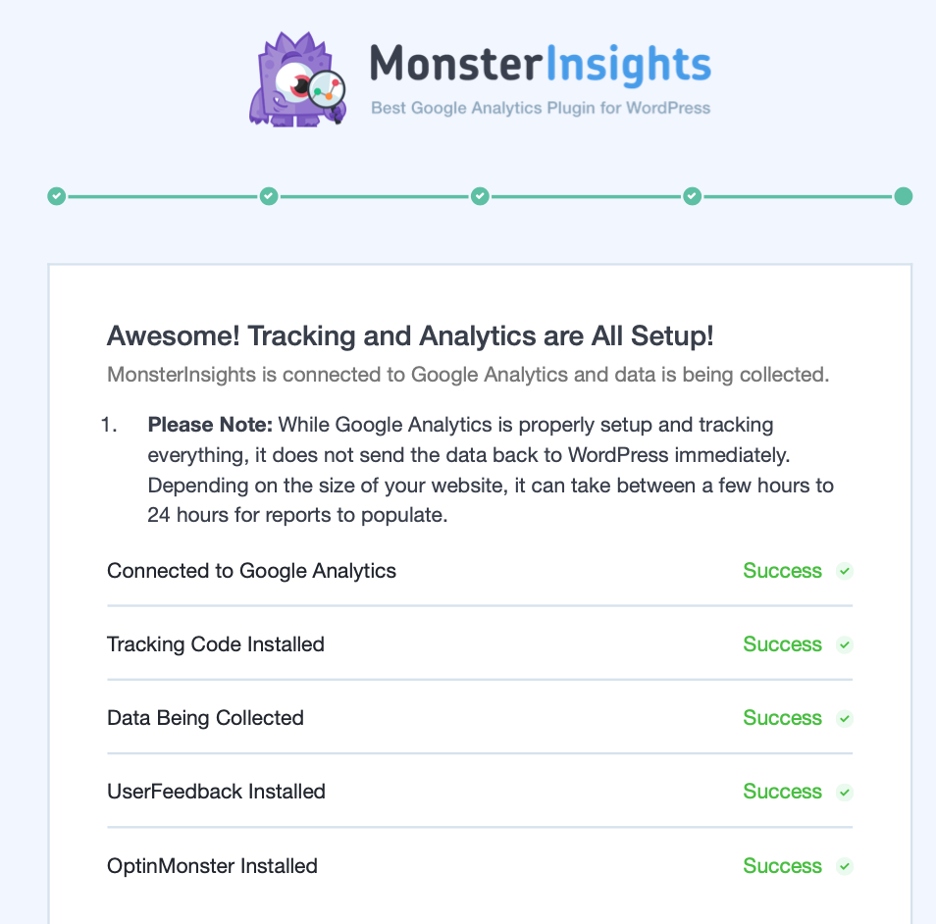Click Success label for Tracking Code Installed
Image resolution: width=936 pixels, height=924 pixels.
point(782,644)
